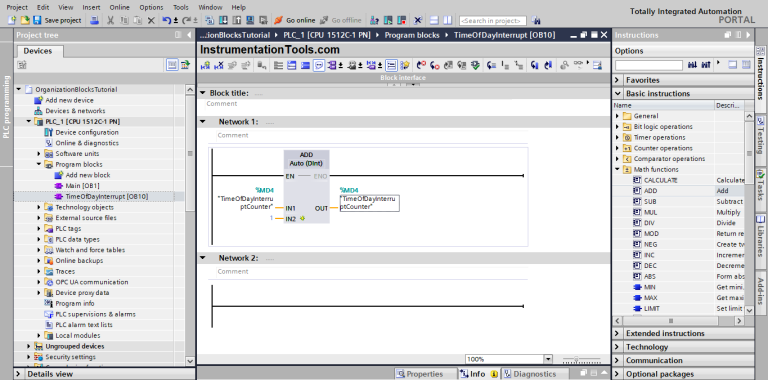Click the Undo arrow
This screenshot has height=380, width=768.
[167, 21]
